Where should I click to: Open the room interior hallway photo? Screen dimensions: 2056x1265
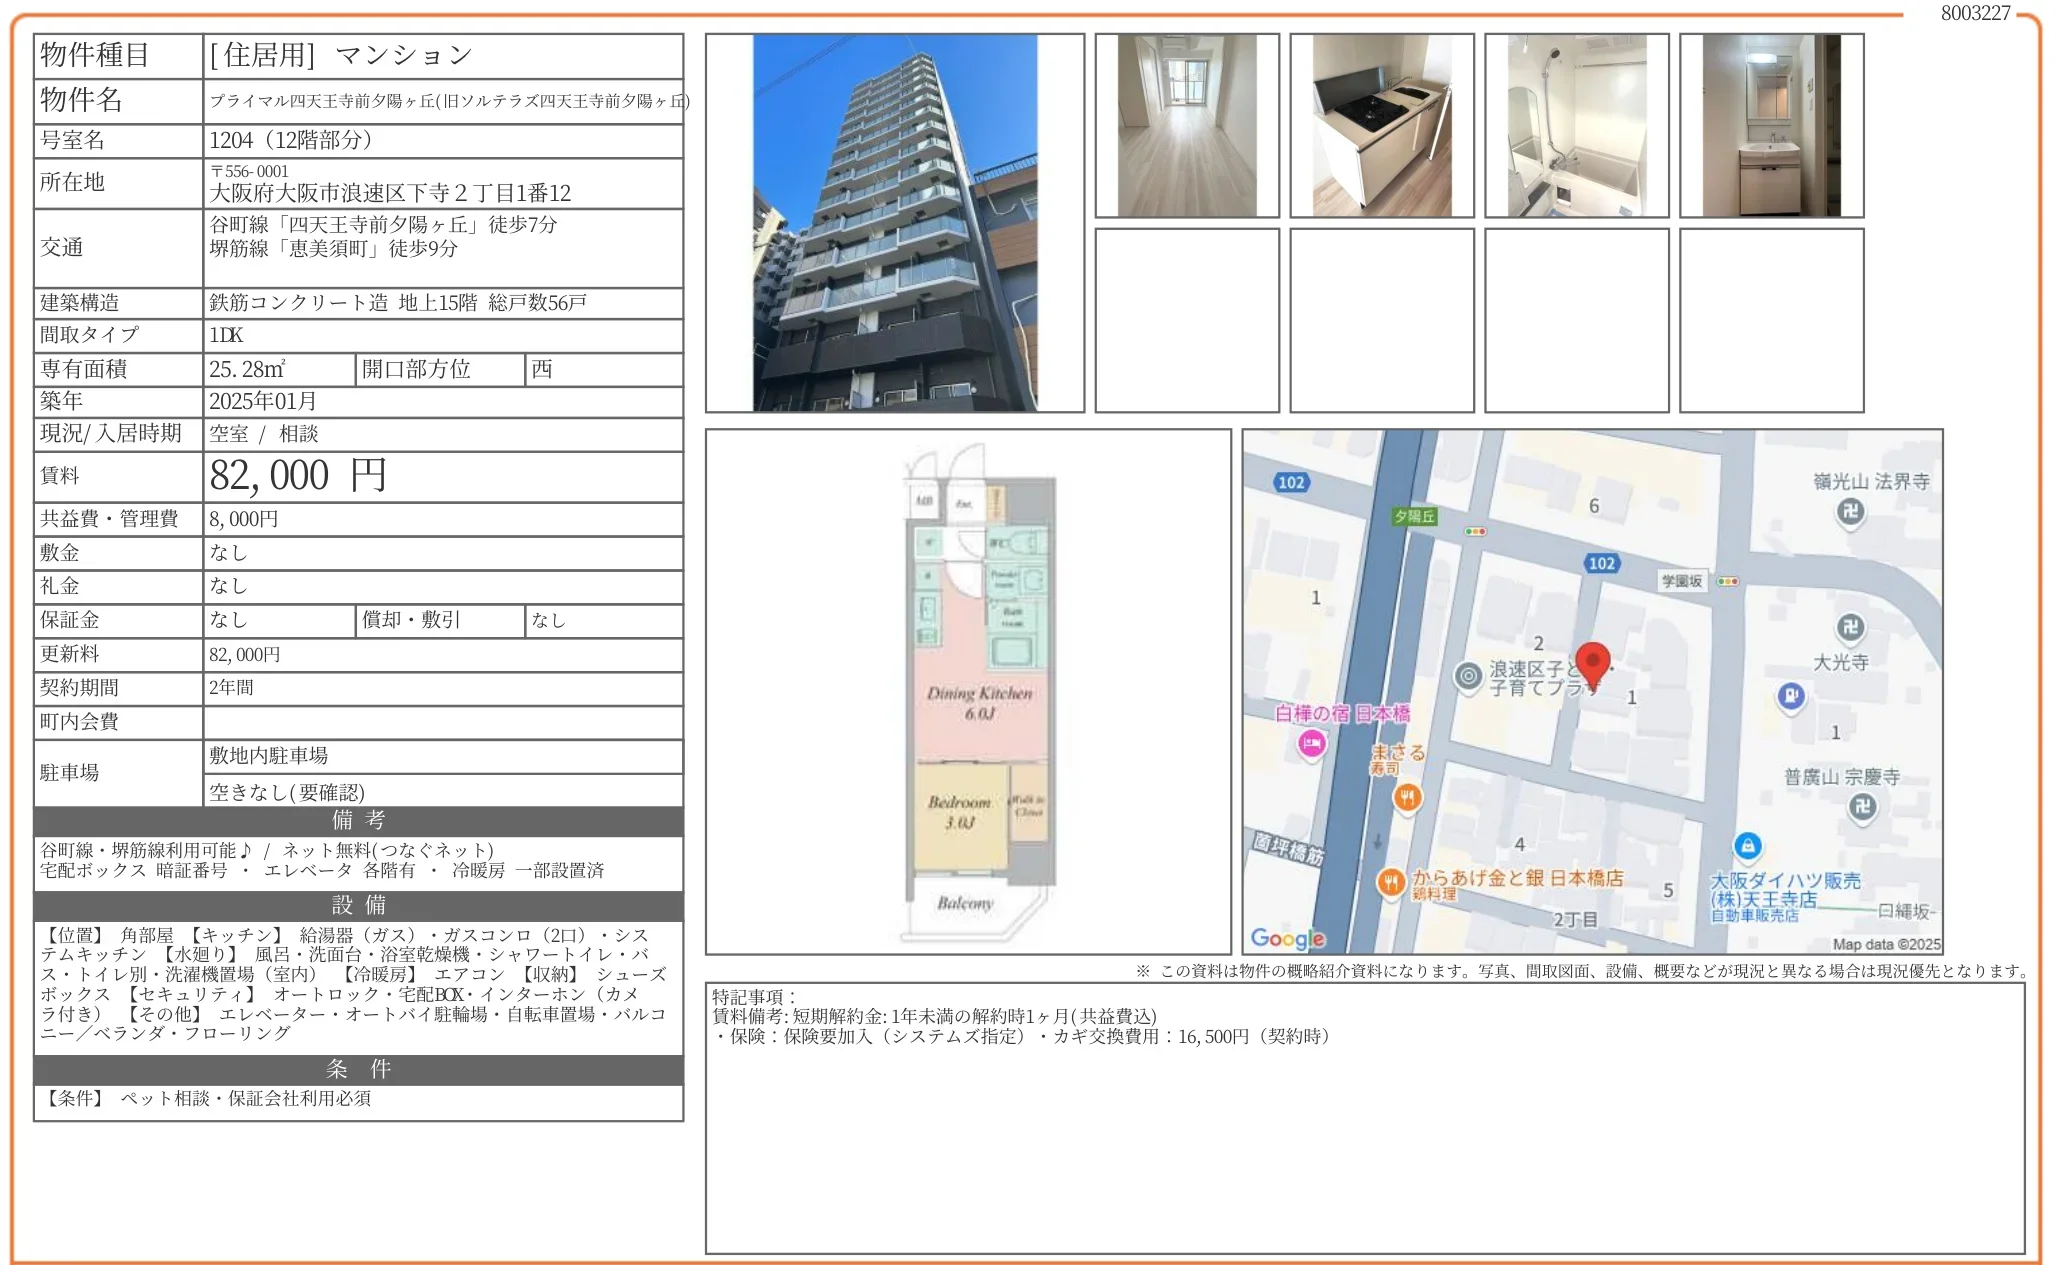(x=1187, y=126)
